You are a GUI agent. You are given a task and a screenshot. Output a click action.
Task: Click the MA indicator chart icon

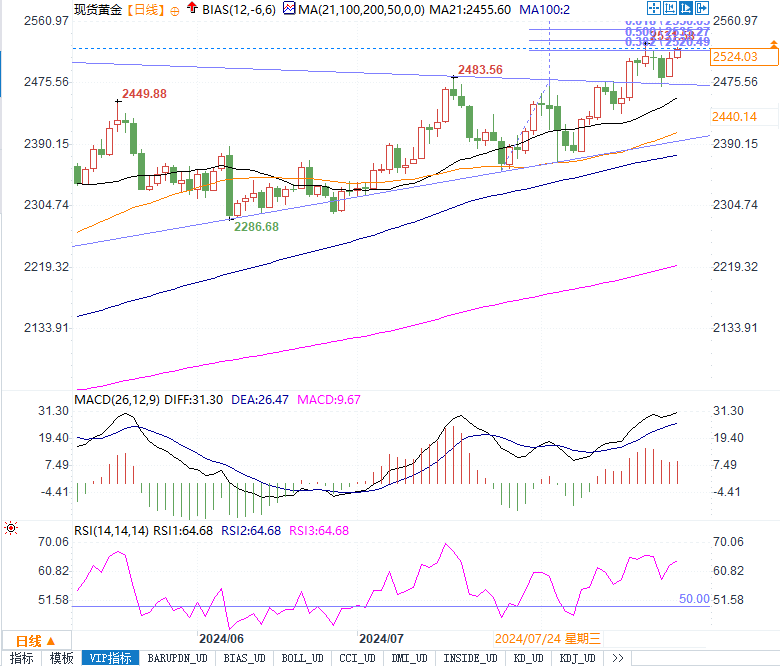[289, 8]
